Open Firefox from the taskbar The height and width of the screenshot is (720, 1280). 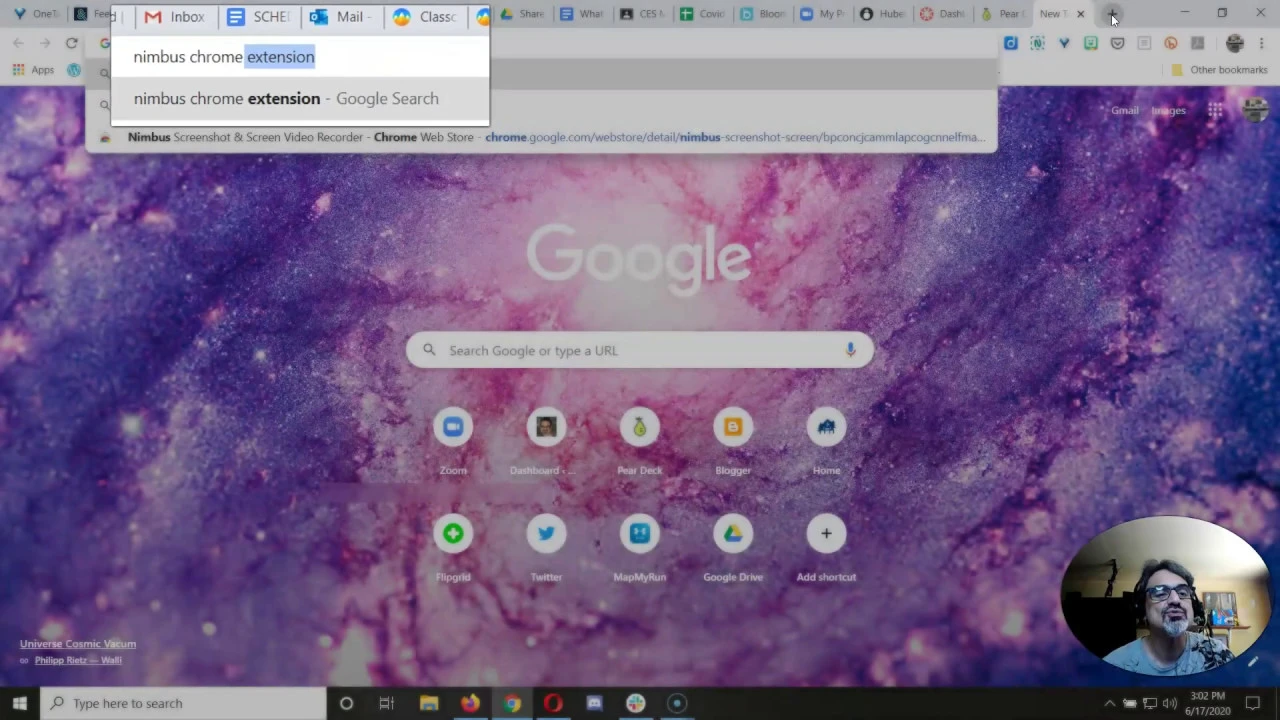click(470, 703)
